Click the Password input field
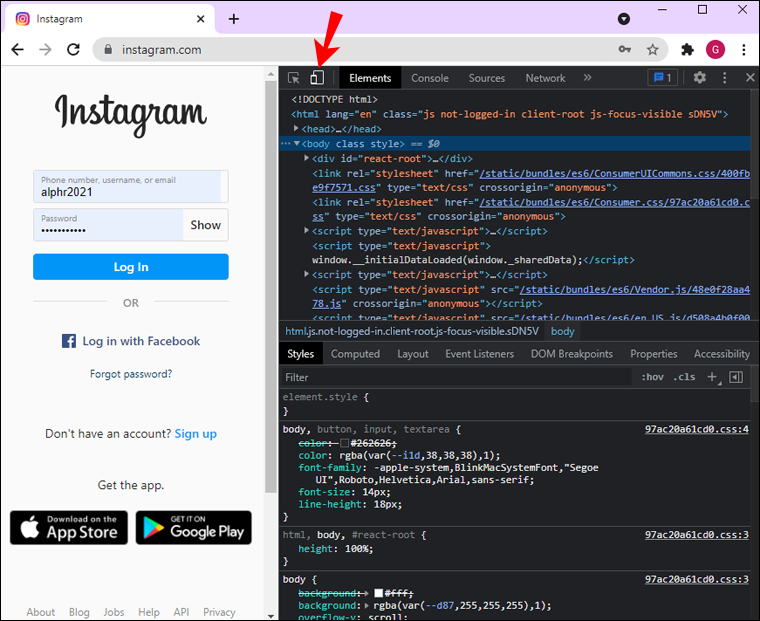The height and width of the screenshot is (621, 760). 108,225
